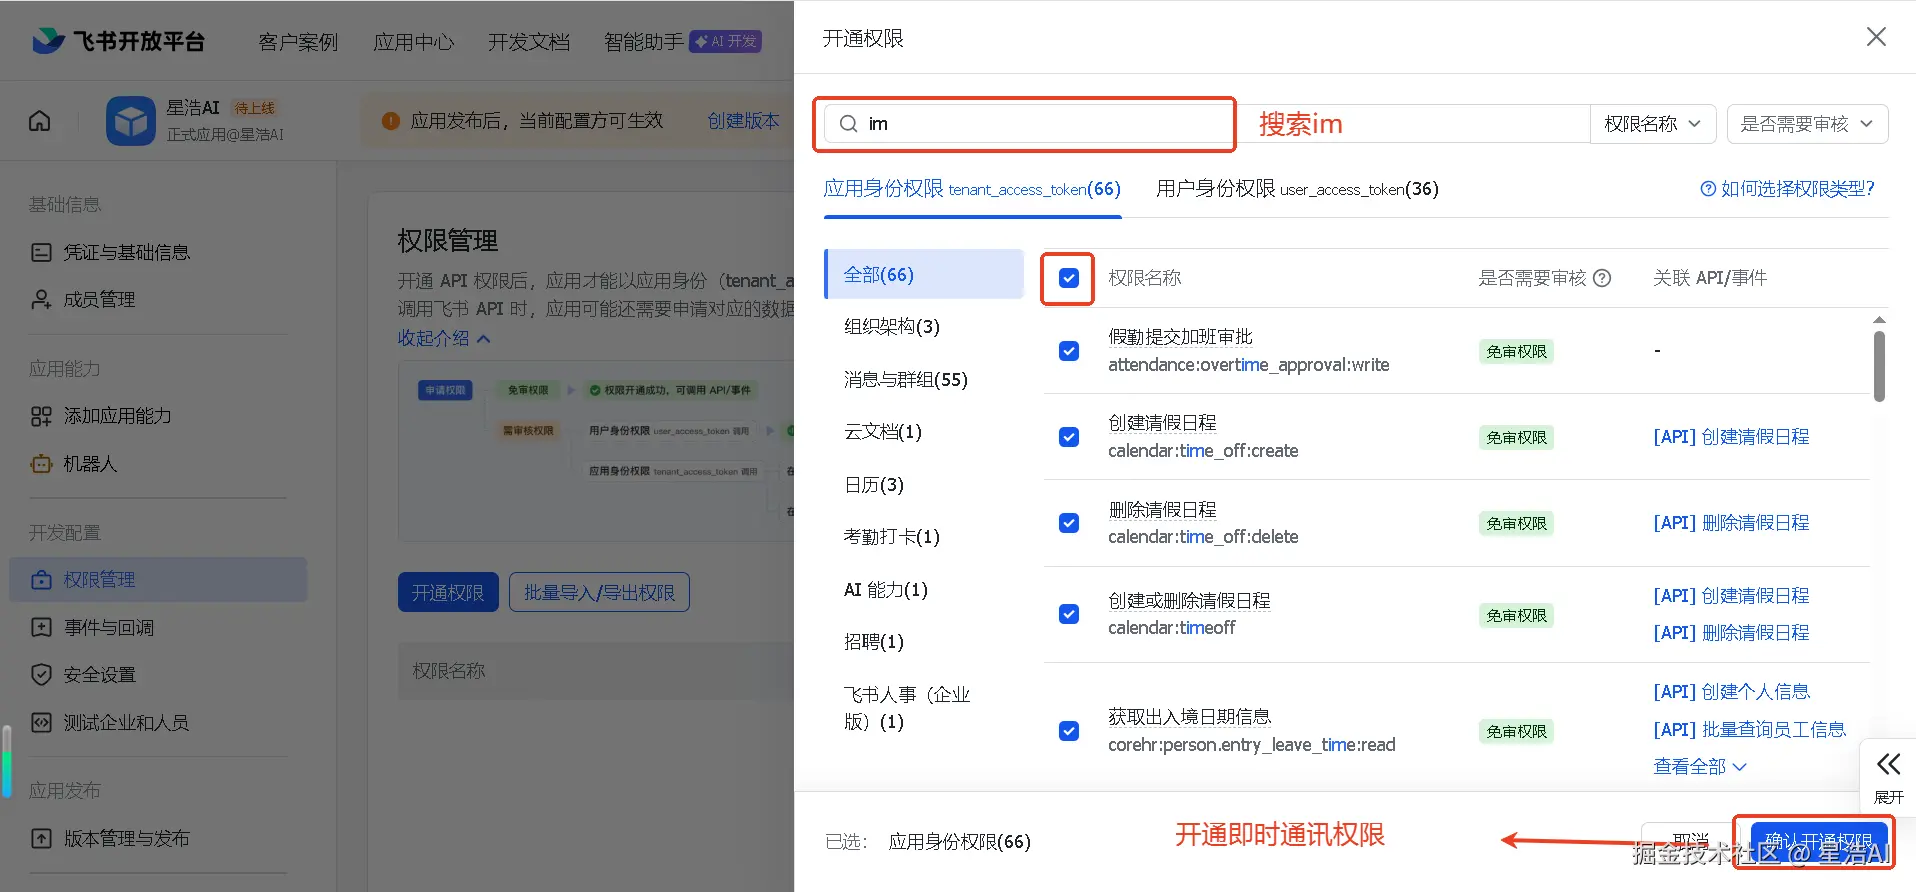Screen dimensions: 1916x892
Task: Uncheck 假勤提交加班审批 permission
Action: [x=1069, y=351]
